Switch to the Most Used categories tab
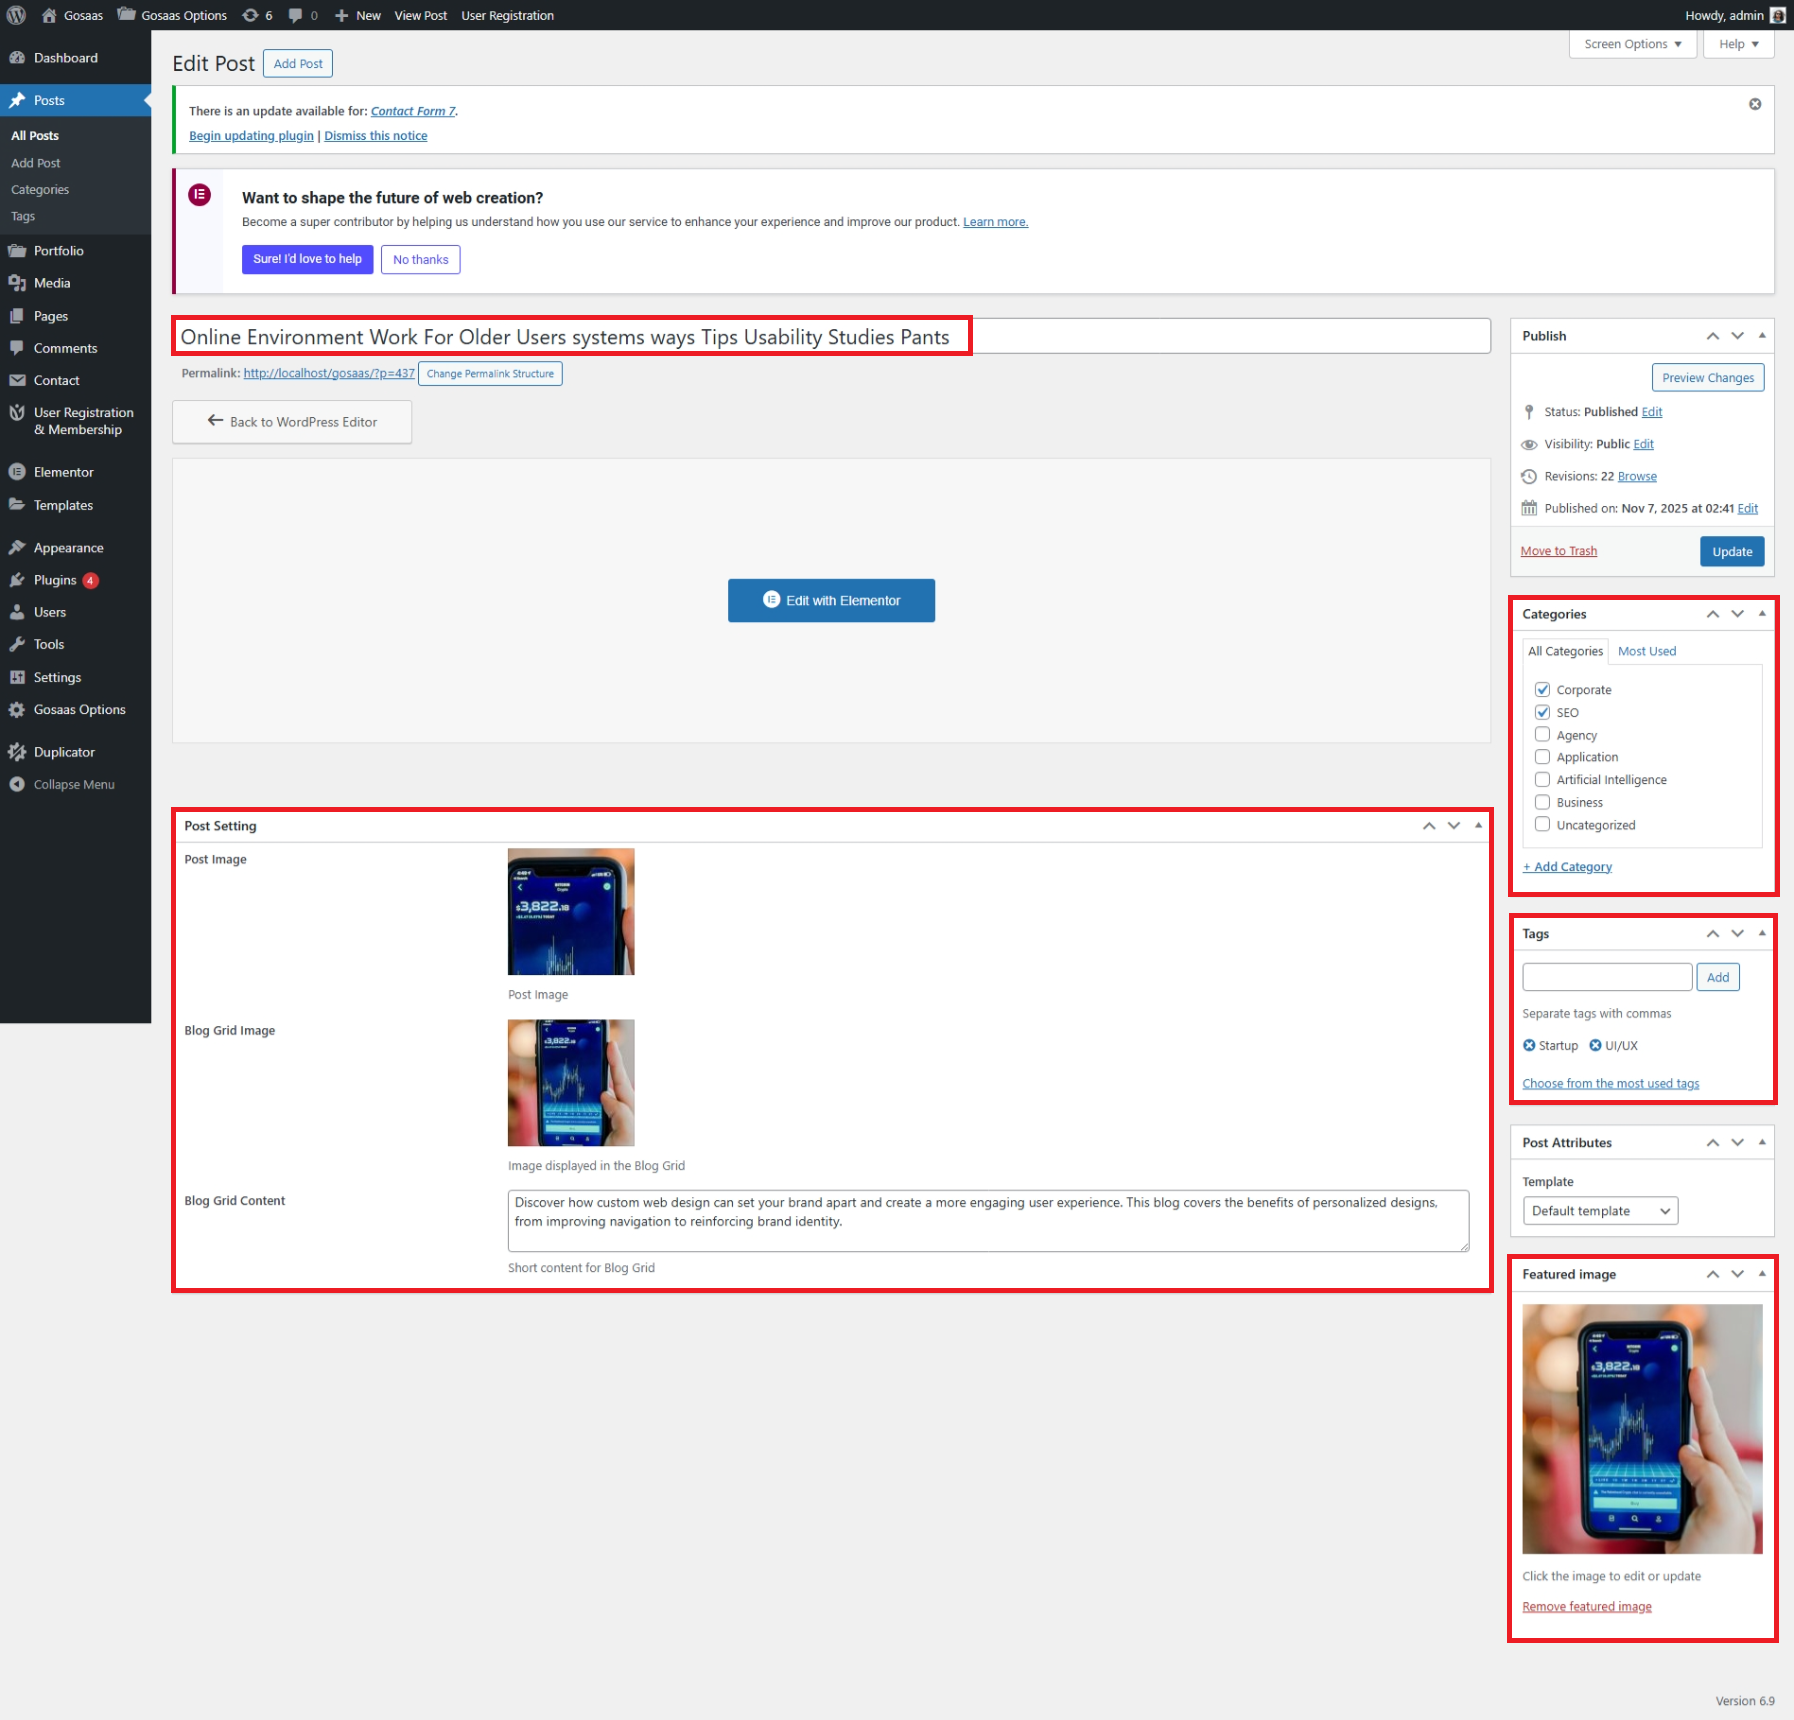 pyautogui.click(x=1646, y=651)
